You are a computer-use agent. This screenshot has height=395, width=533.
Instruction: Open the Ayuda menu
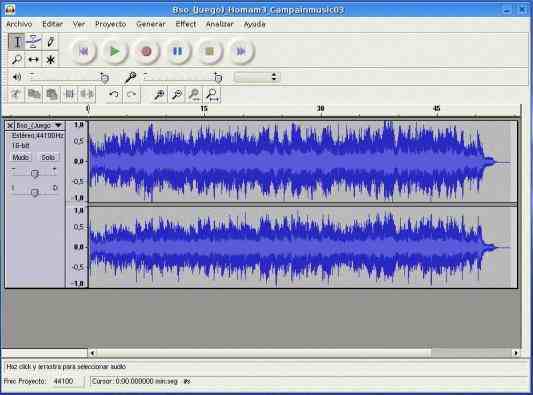[x=255, y=24]
